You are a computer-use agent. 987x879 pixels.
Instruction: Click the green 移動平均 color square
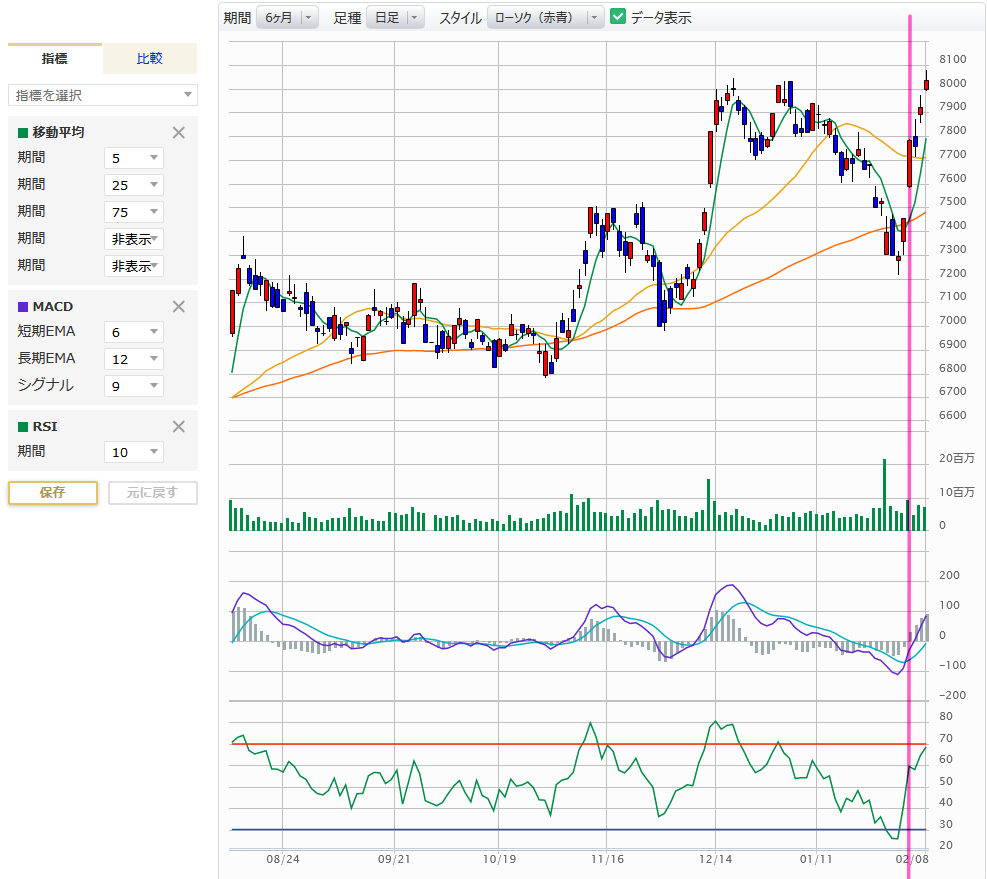click(23, 132)
